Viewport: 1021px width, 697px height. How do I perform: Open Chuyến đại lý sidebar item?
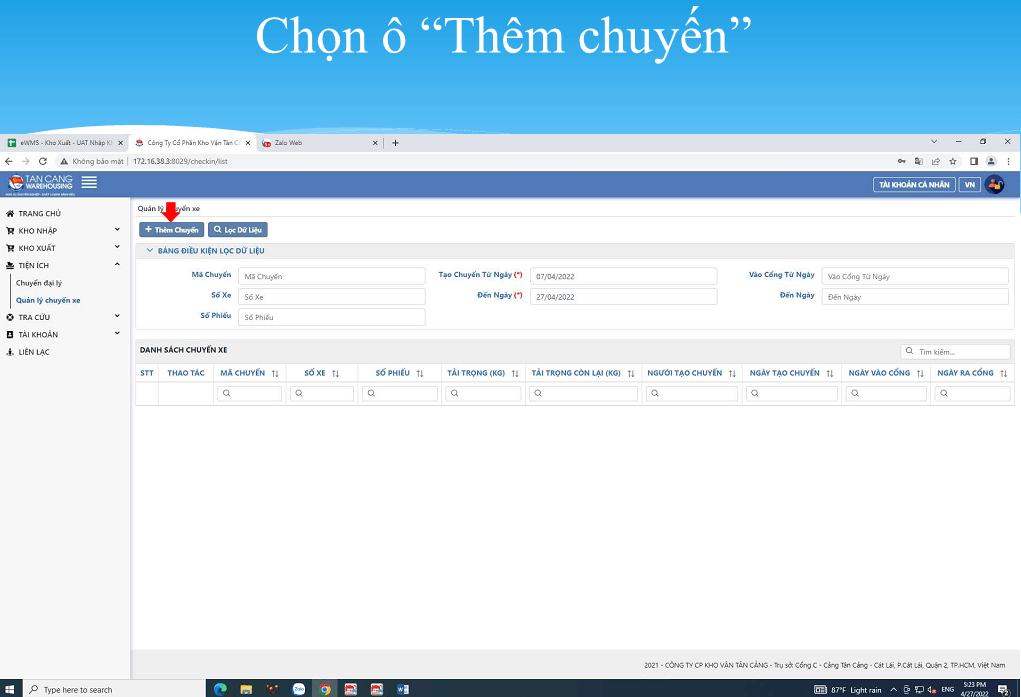point(39,283)
